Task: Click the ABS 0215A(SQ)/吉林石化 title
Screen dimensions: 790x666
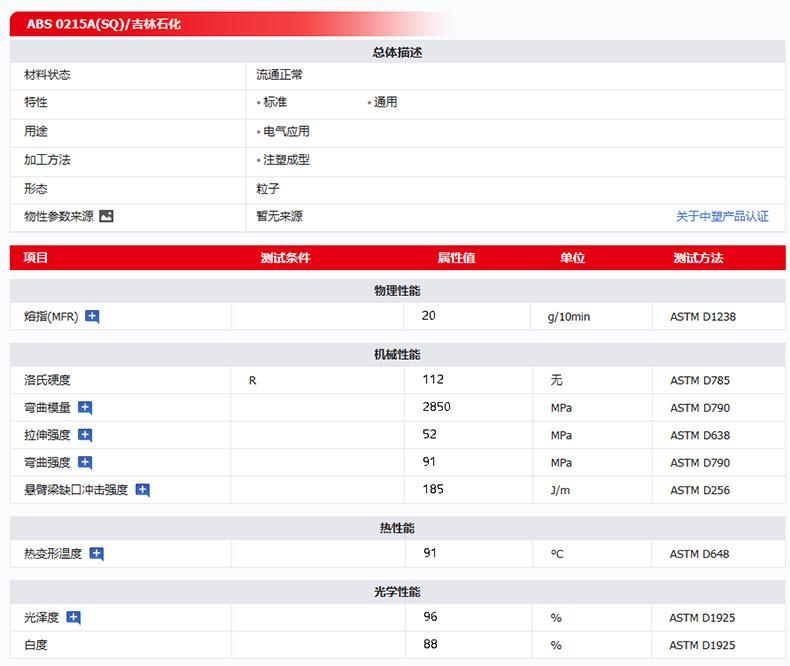Action: (104, 24)
